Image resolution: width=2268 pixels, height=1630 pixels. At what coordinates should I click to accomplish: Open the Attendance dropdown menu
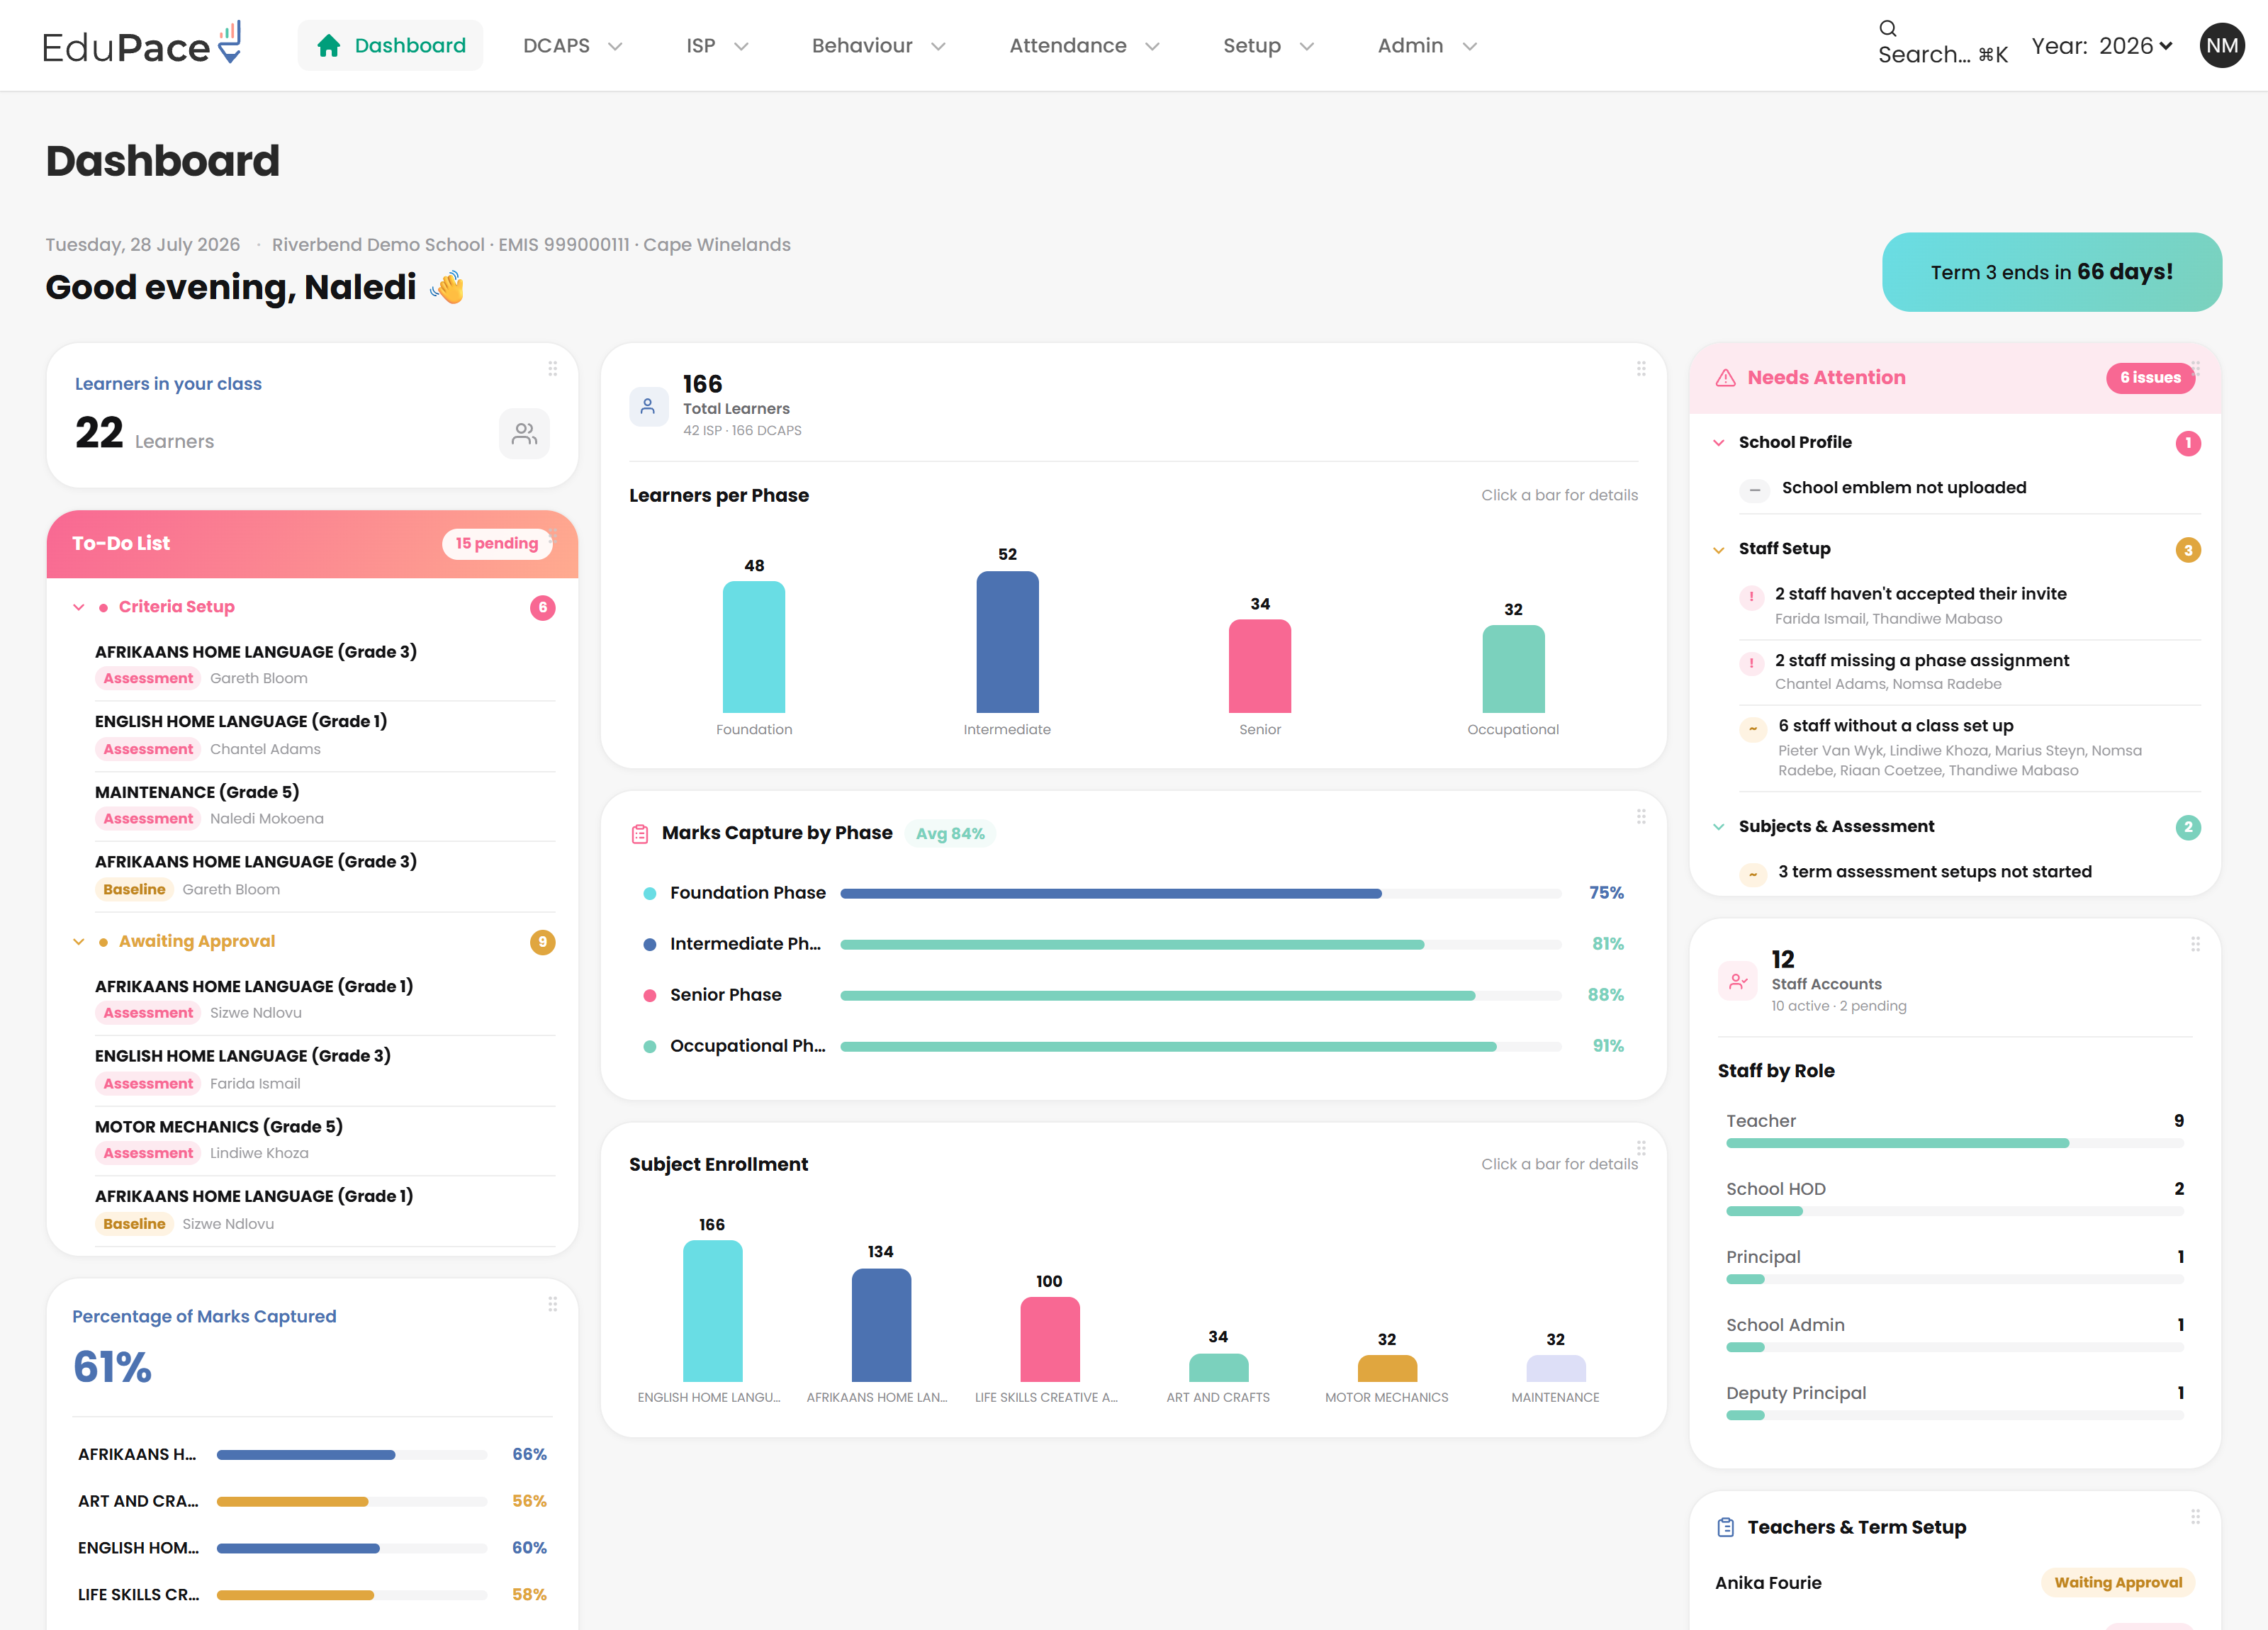[1084, 46]
